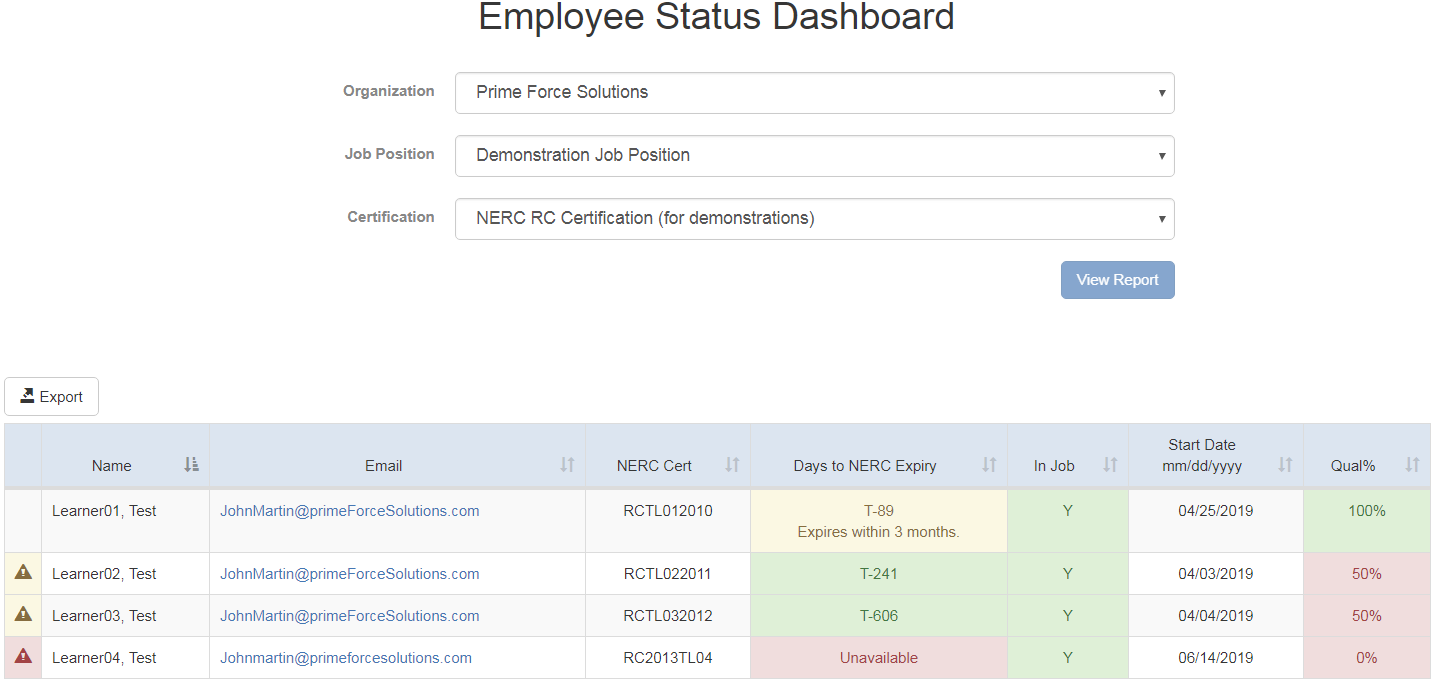Sort by NERC Cert column icon
The image size is (1434, 679).
(x=732, y=465)
